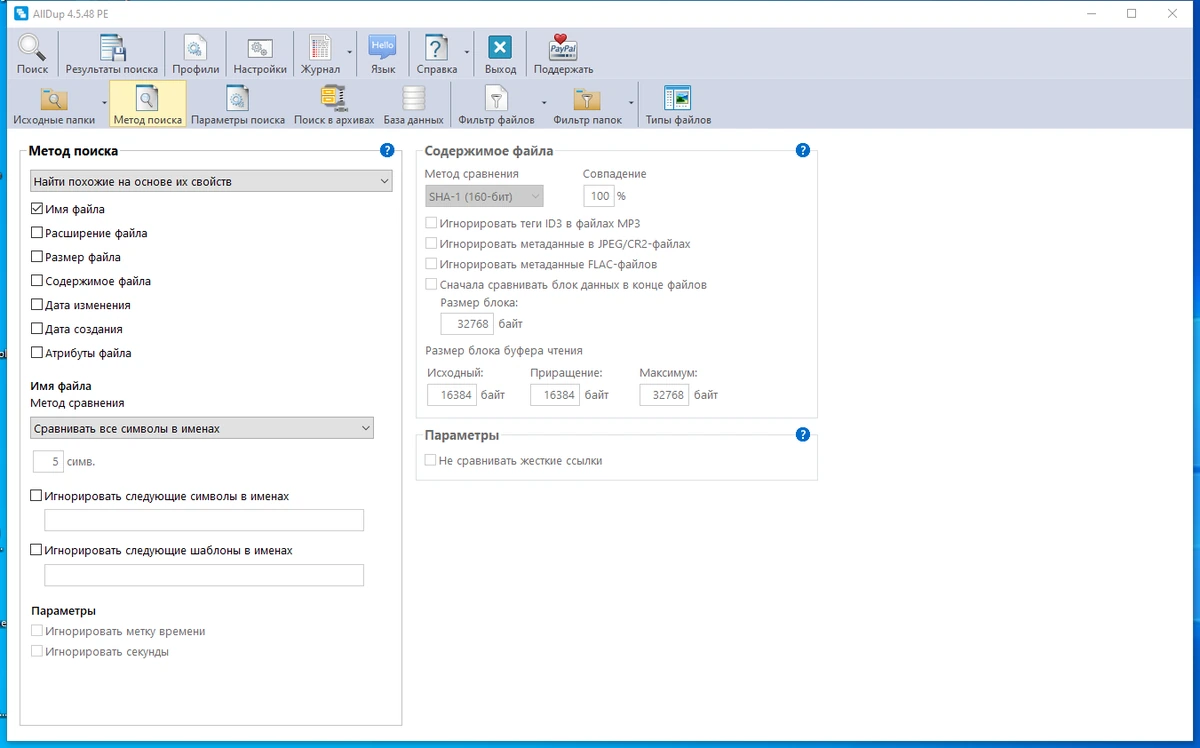Open Настройки gear icon
1200x748 pixels.
point(260,48)
